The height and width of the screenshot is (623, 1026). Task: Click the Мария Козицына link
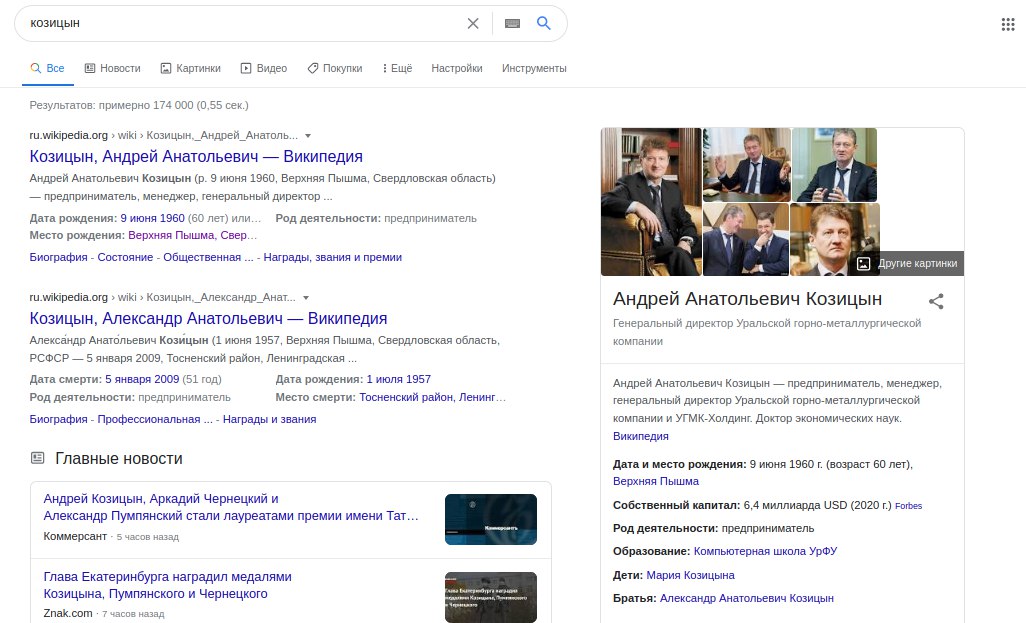point(690,575)
